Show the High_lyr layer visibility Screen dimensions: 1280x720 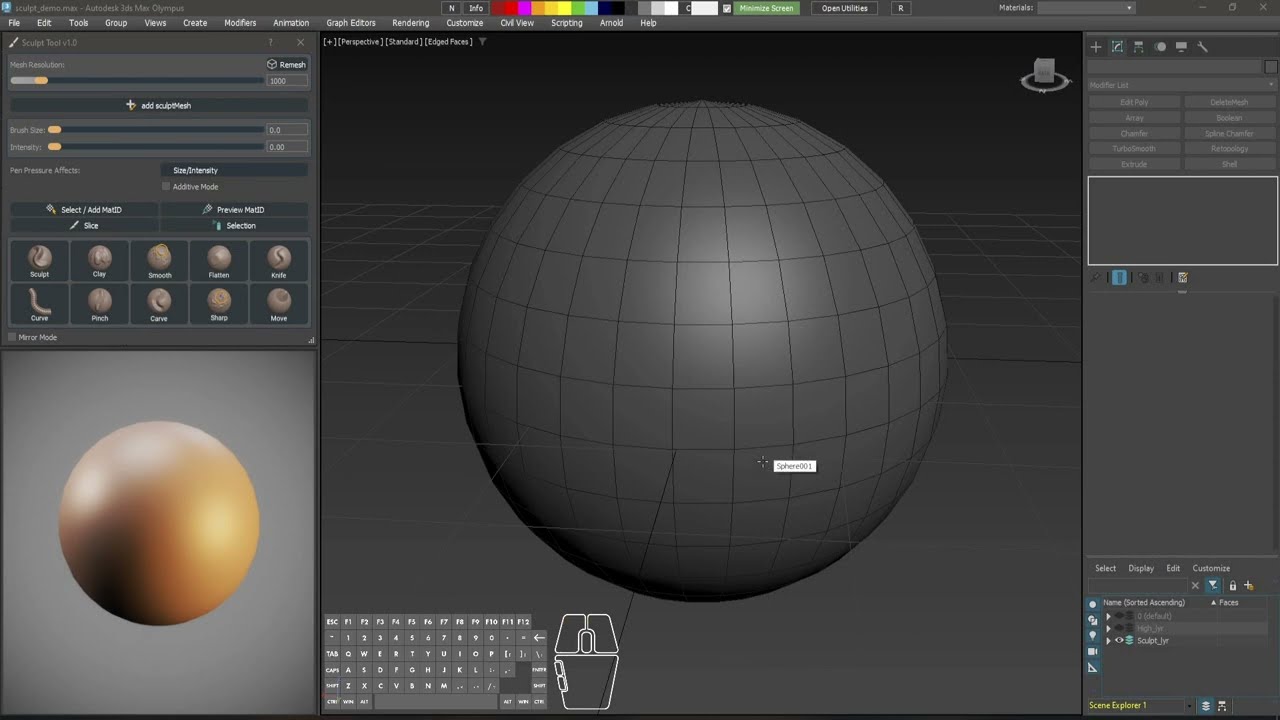pos(1119,628)
